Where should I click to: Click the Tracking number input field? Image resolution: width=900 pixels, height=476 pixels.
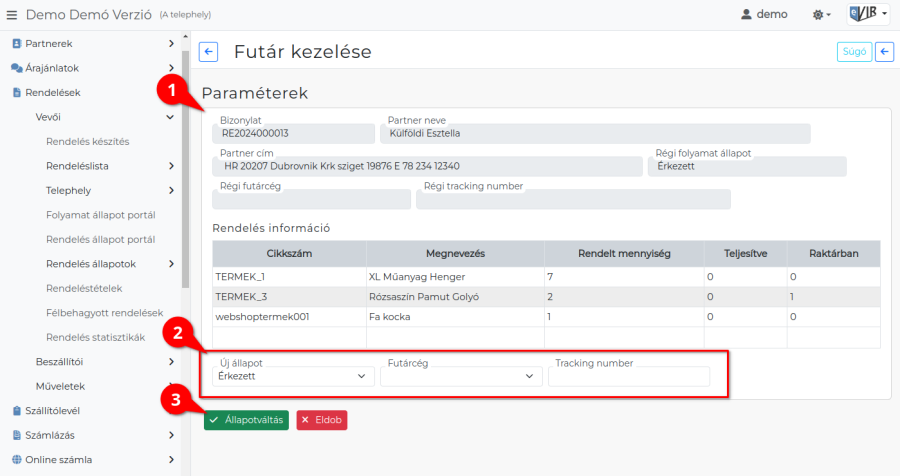629,377
